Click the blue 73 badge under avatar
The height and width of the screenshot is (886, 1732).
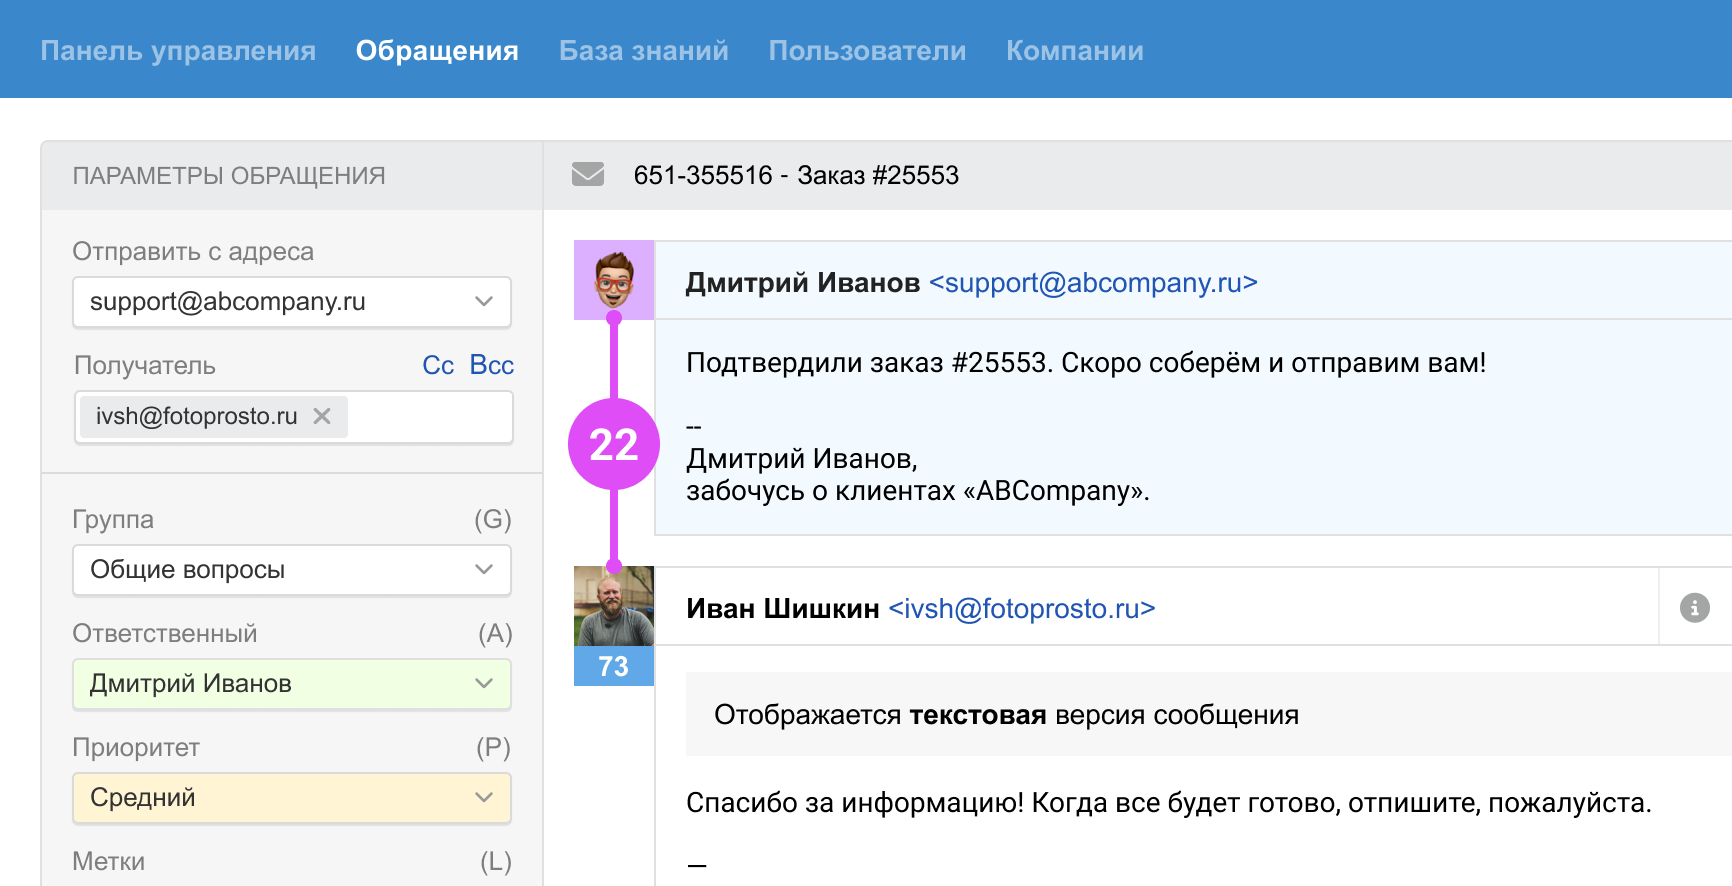click(x=614, y=666)
